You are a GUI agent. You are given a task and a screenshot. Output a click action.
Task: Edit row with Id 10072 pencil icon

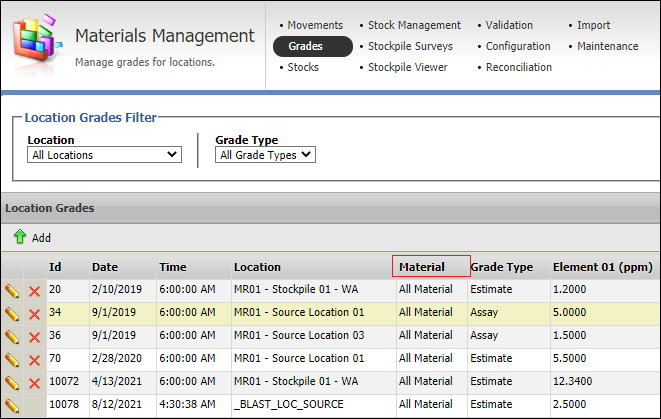pyautogui.click(x=12, y=383)
